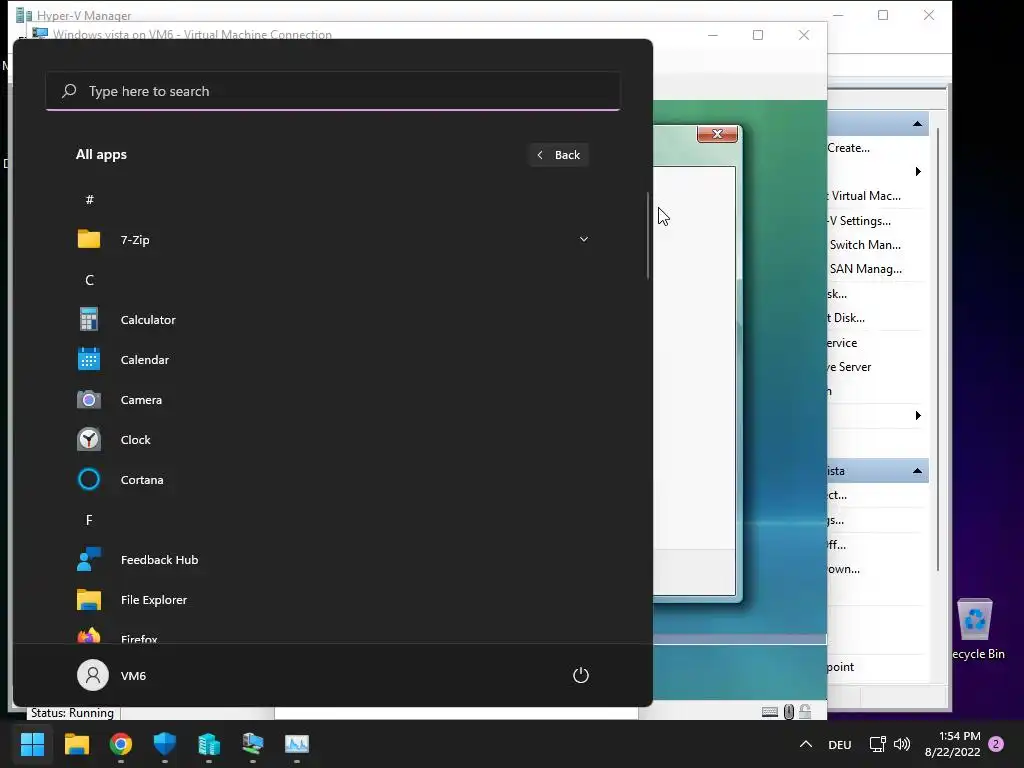Select the F letter header
Image resolution: width=1024 pixels, height=768 pixels.
89,520
